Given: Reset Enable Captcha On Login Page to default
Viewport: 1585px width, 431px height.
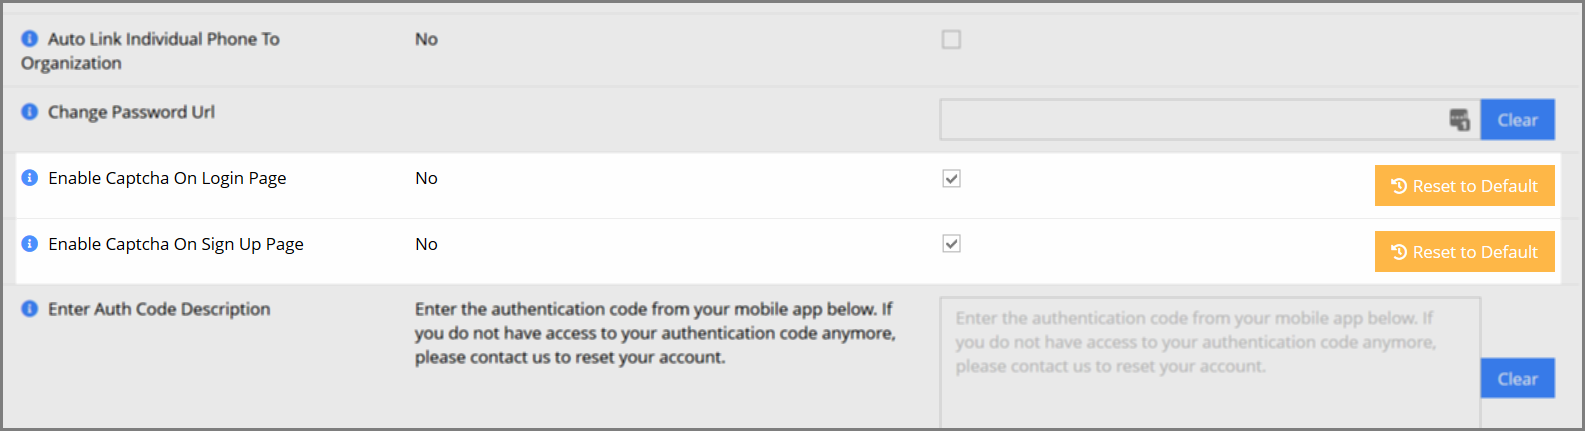Looking at the screenshot, I should click(x=1465, y=186).
